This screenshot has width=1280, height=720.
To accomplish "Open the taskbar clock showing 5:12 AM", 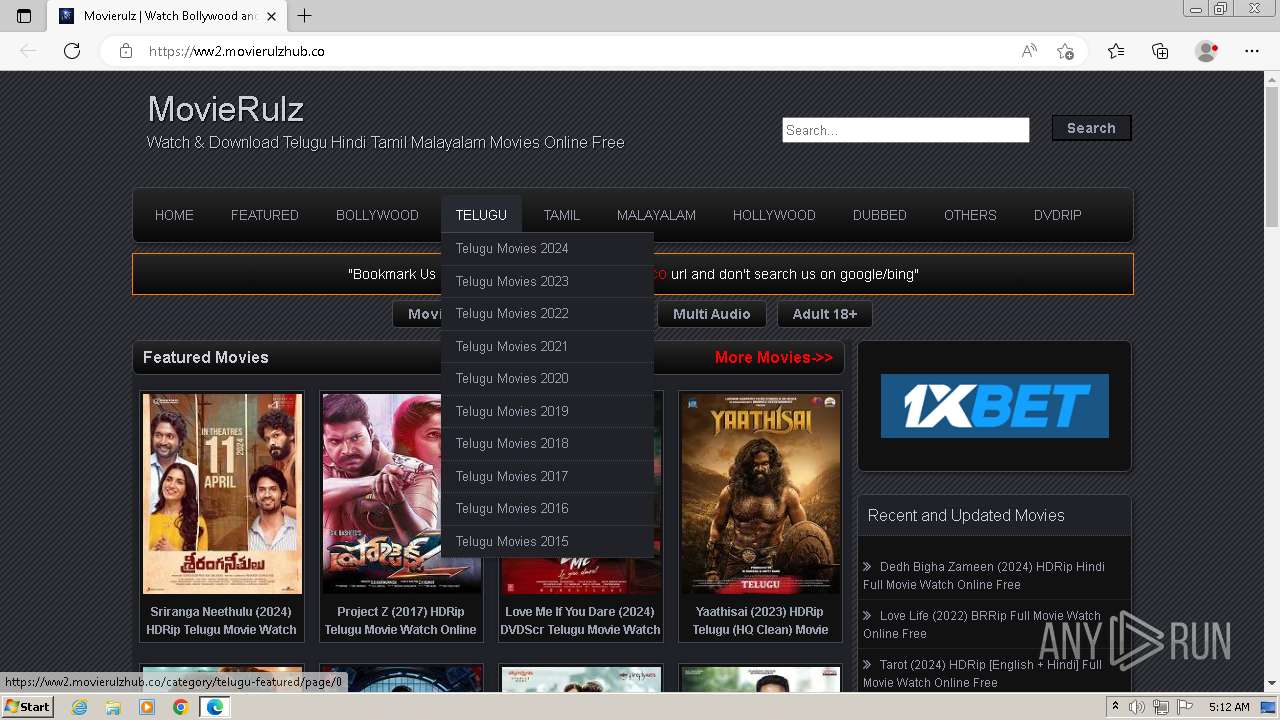I will pos(1229,707).
